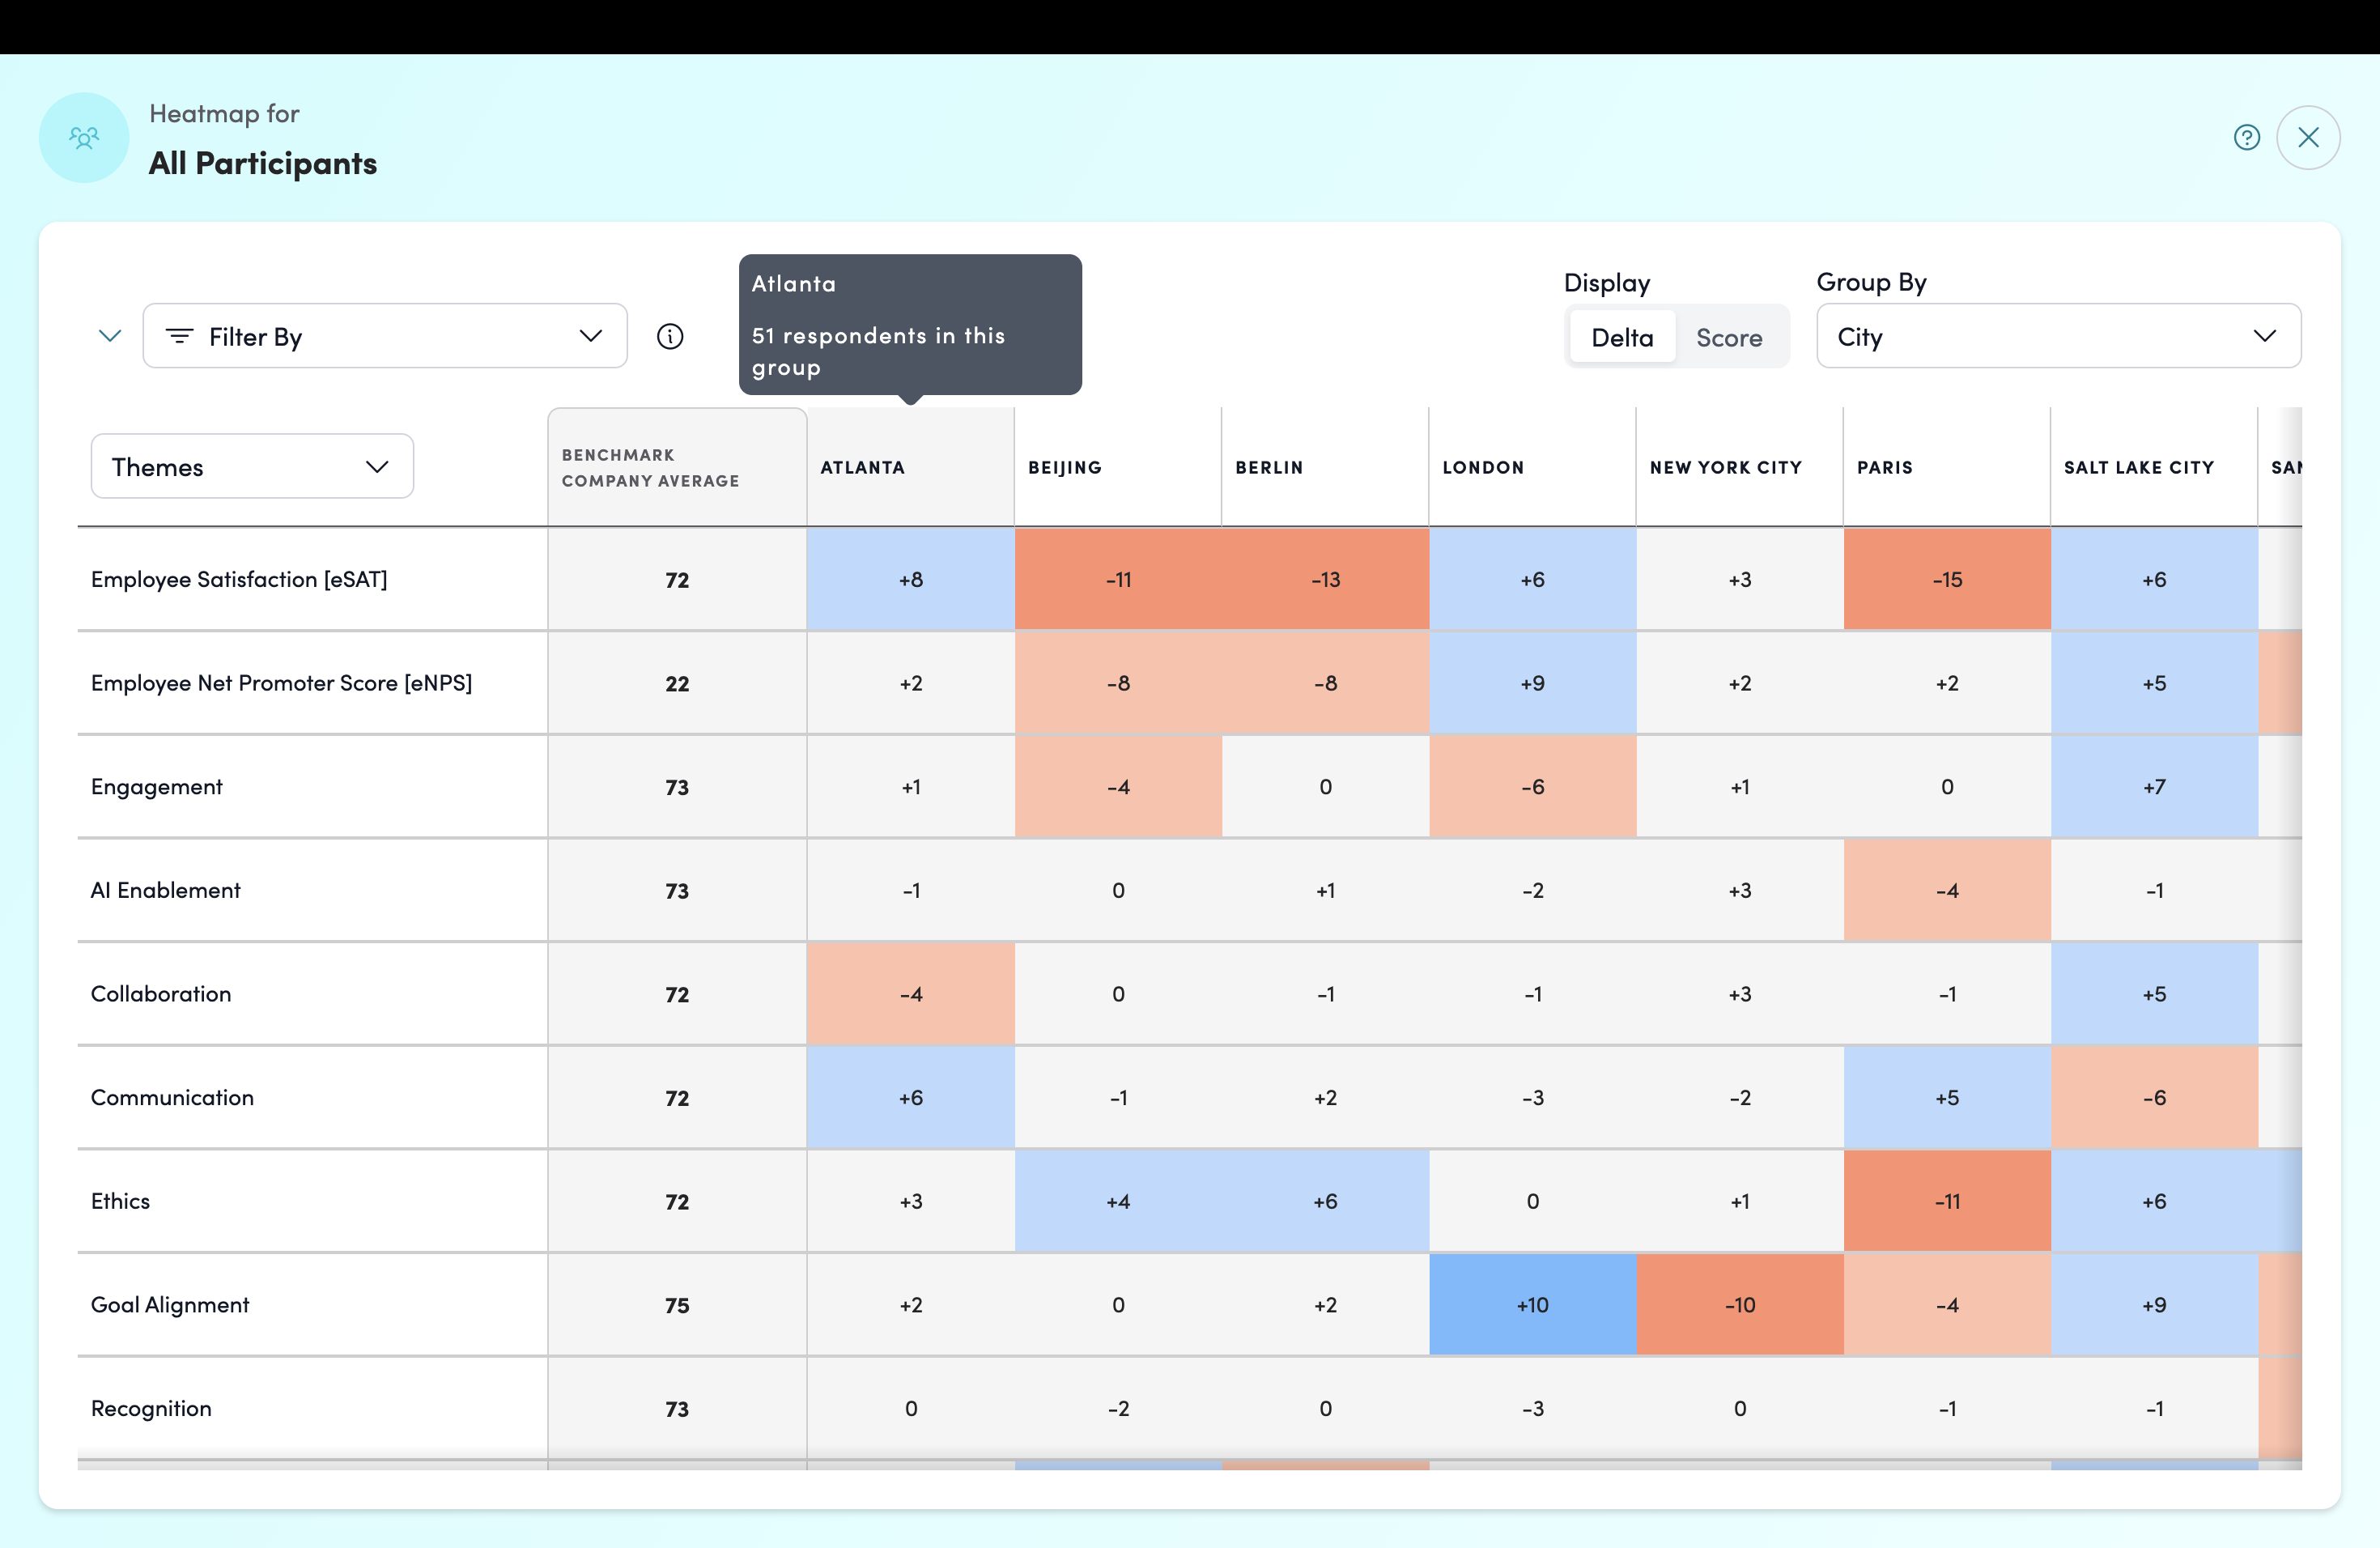
Task: Click Atlanta -4 Collaboration cell
Action: pos(911,993)
